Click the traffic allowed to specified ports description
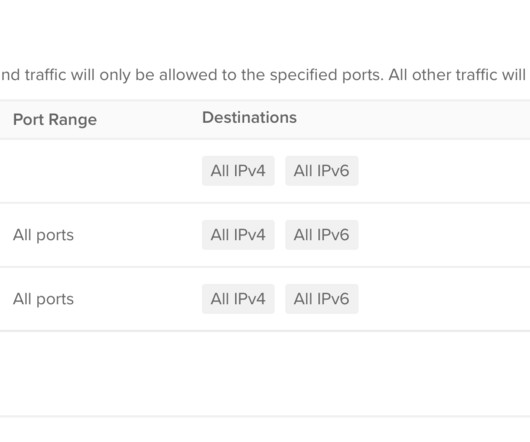530x442 pixels. coord(264,75)
